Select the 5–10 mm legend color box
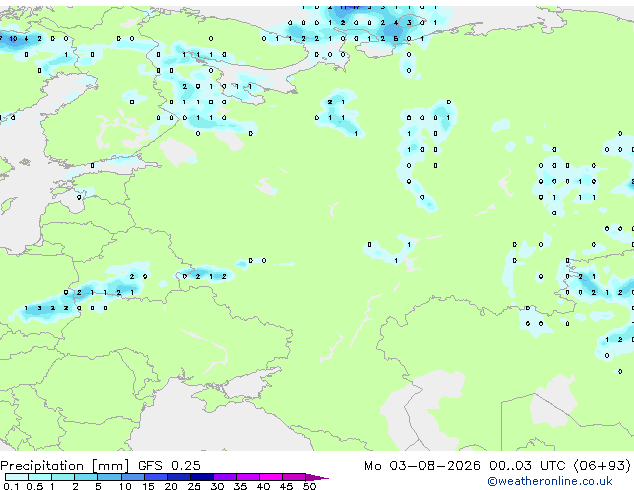Viewport: 634px width, 490px height. [109, 477]
